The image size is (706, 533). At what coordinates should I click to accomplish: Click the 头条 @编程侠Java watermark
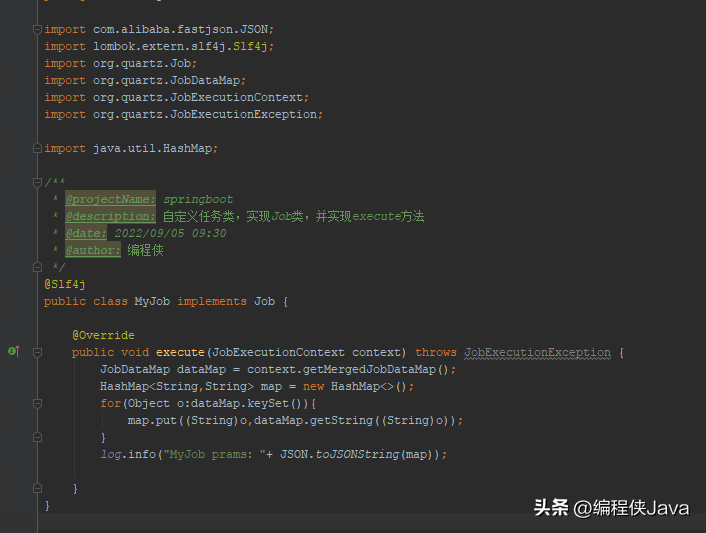pos(611,508)
